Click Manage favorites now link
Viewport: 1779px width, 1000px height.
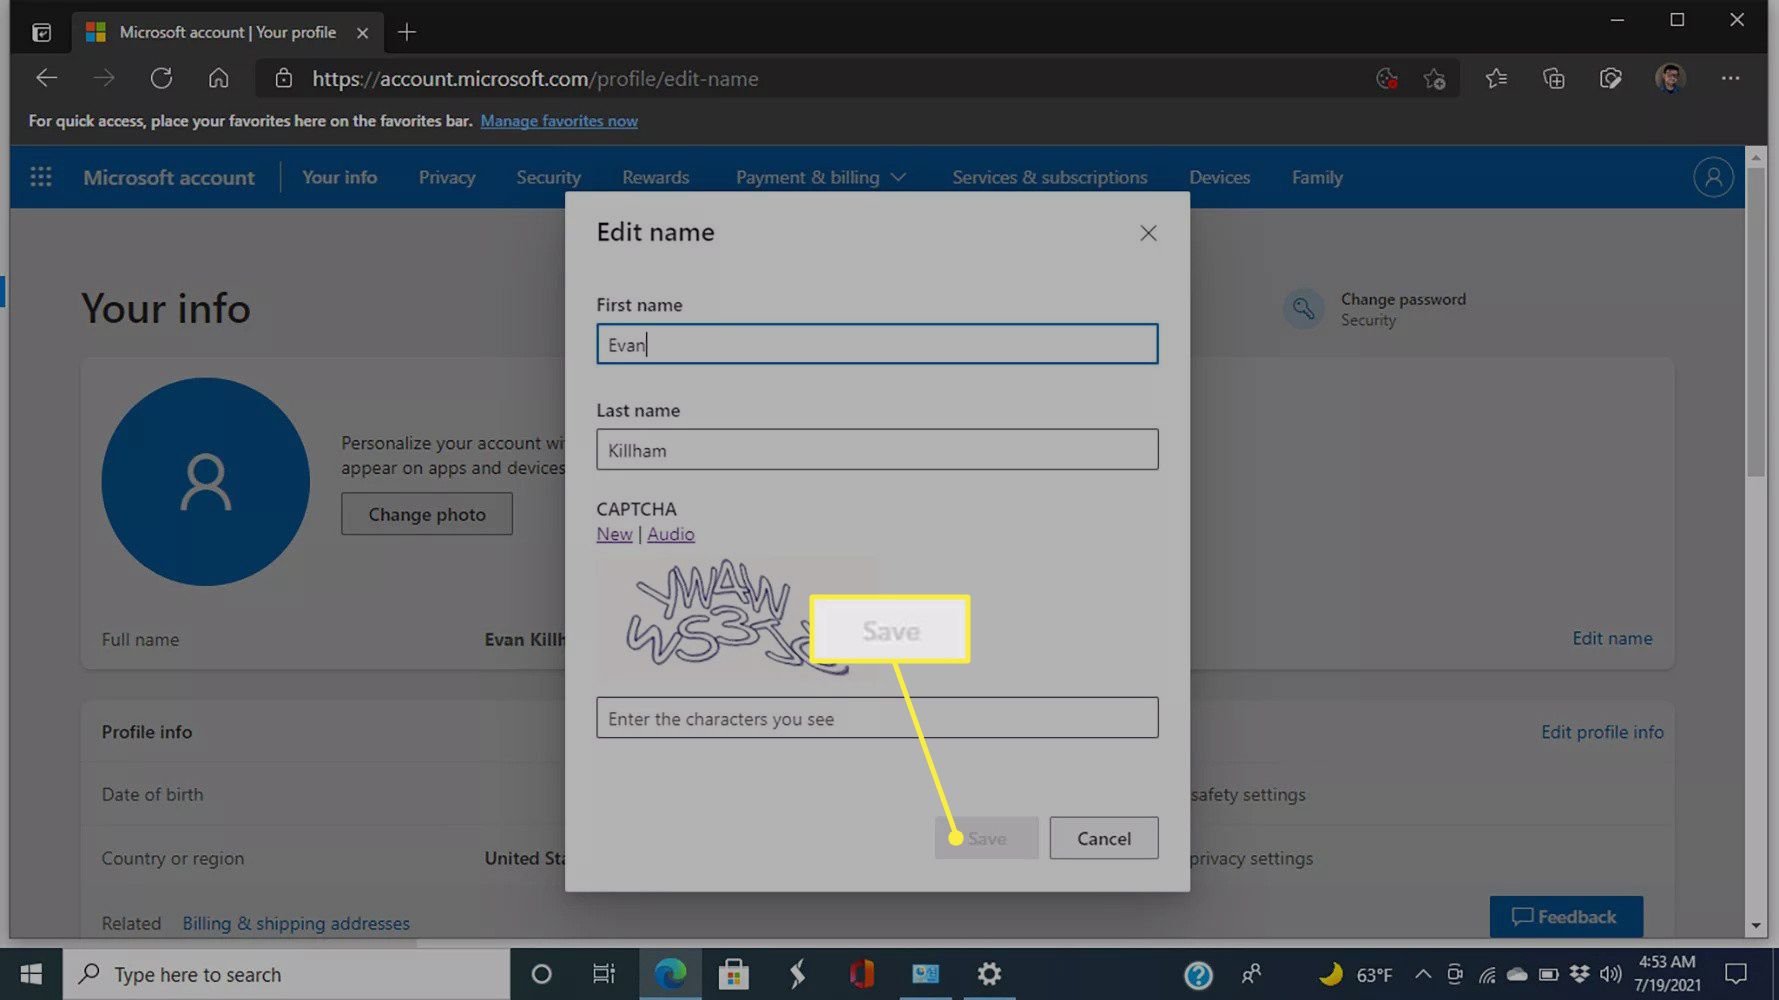click(559, 121)
